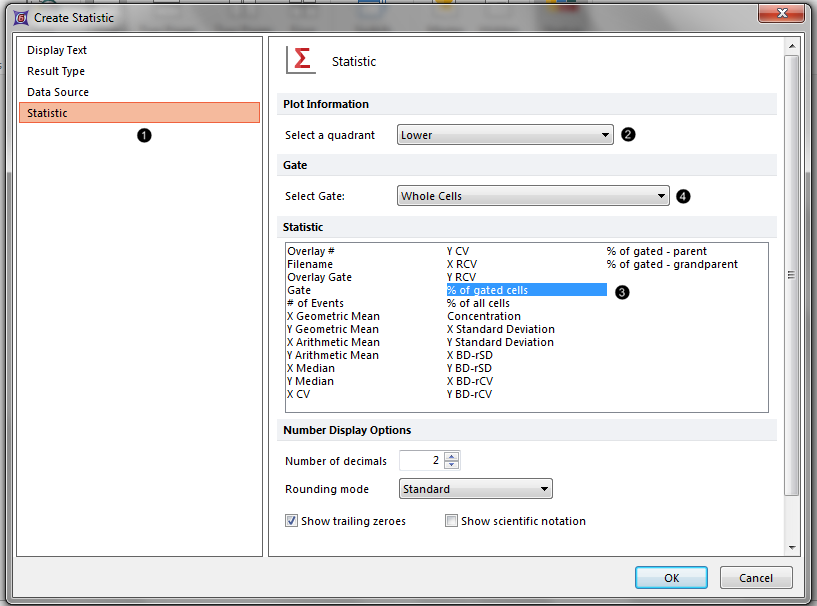
Task: Open the Data Source category
Action: 58,92
